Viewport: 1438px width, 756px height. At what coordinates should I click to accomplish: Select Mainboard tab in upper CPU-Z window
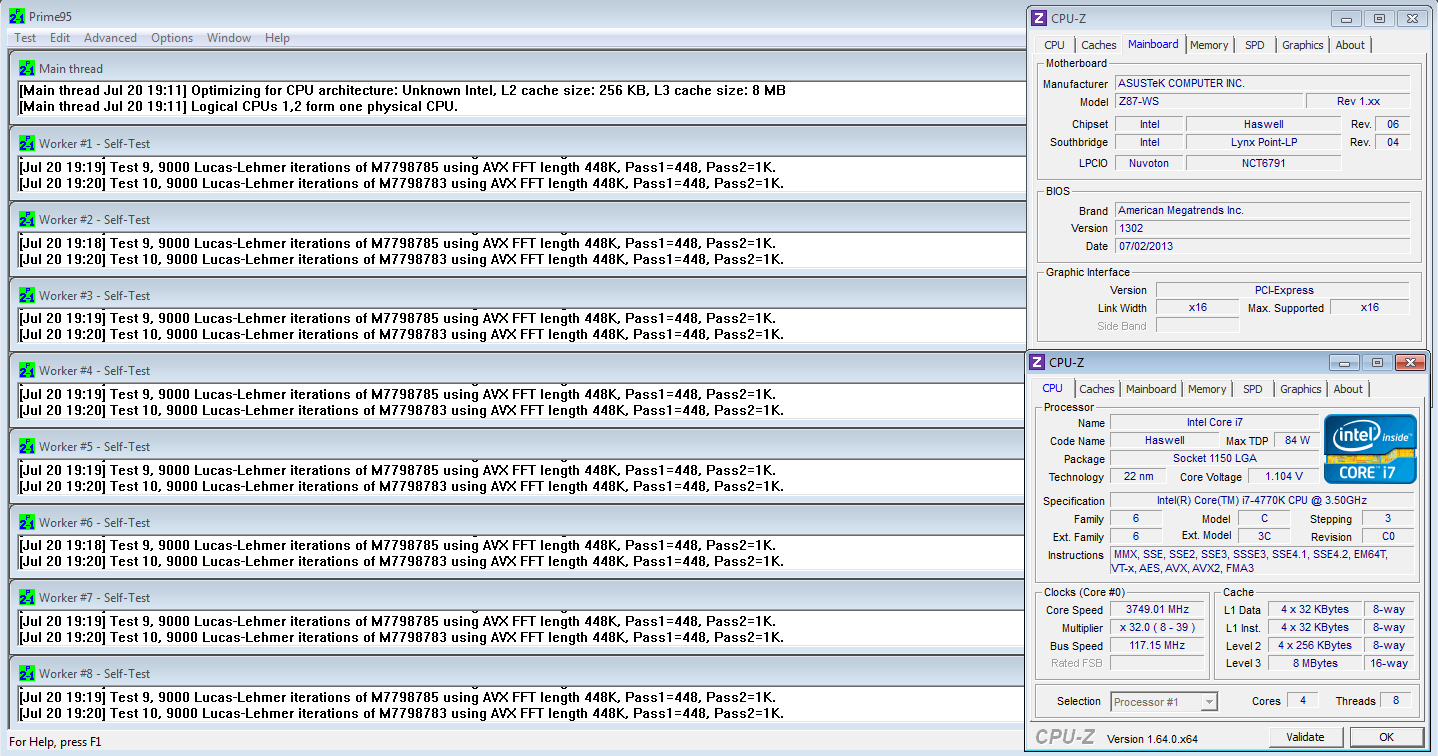pos(1153,44)
